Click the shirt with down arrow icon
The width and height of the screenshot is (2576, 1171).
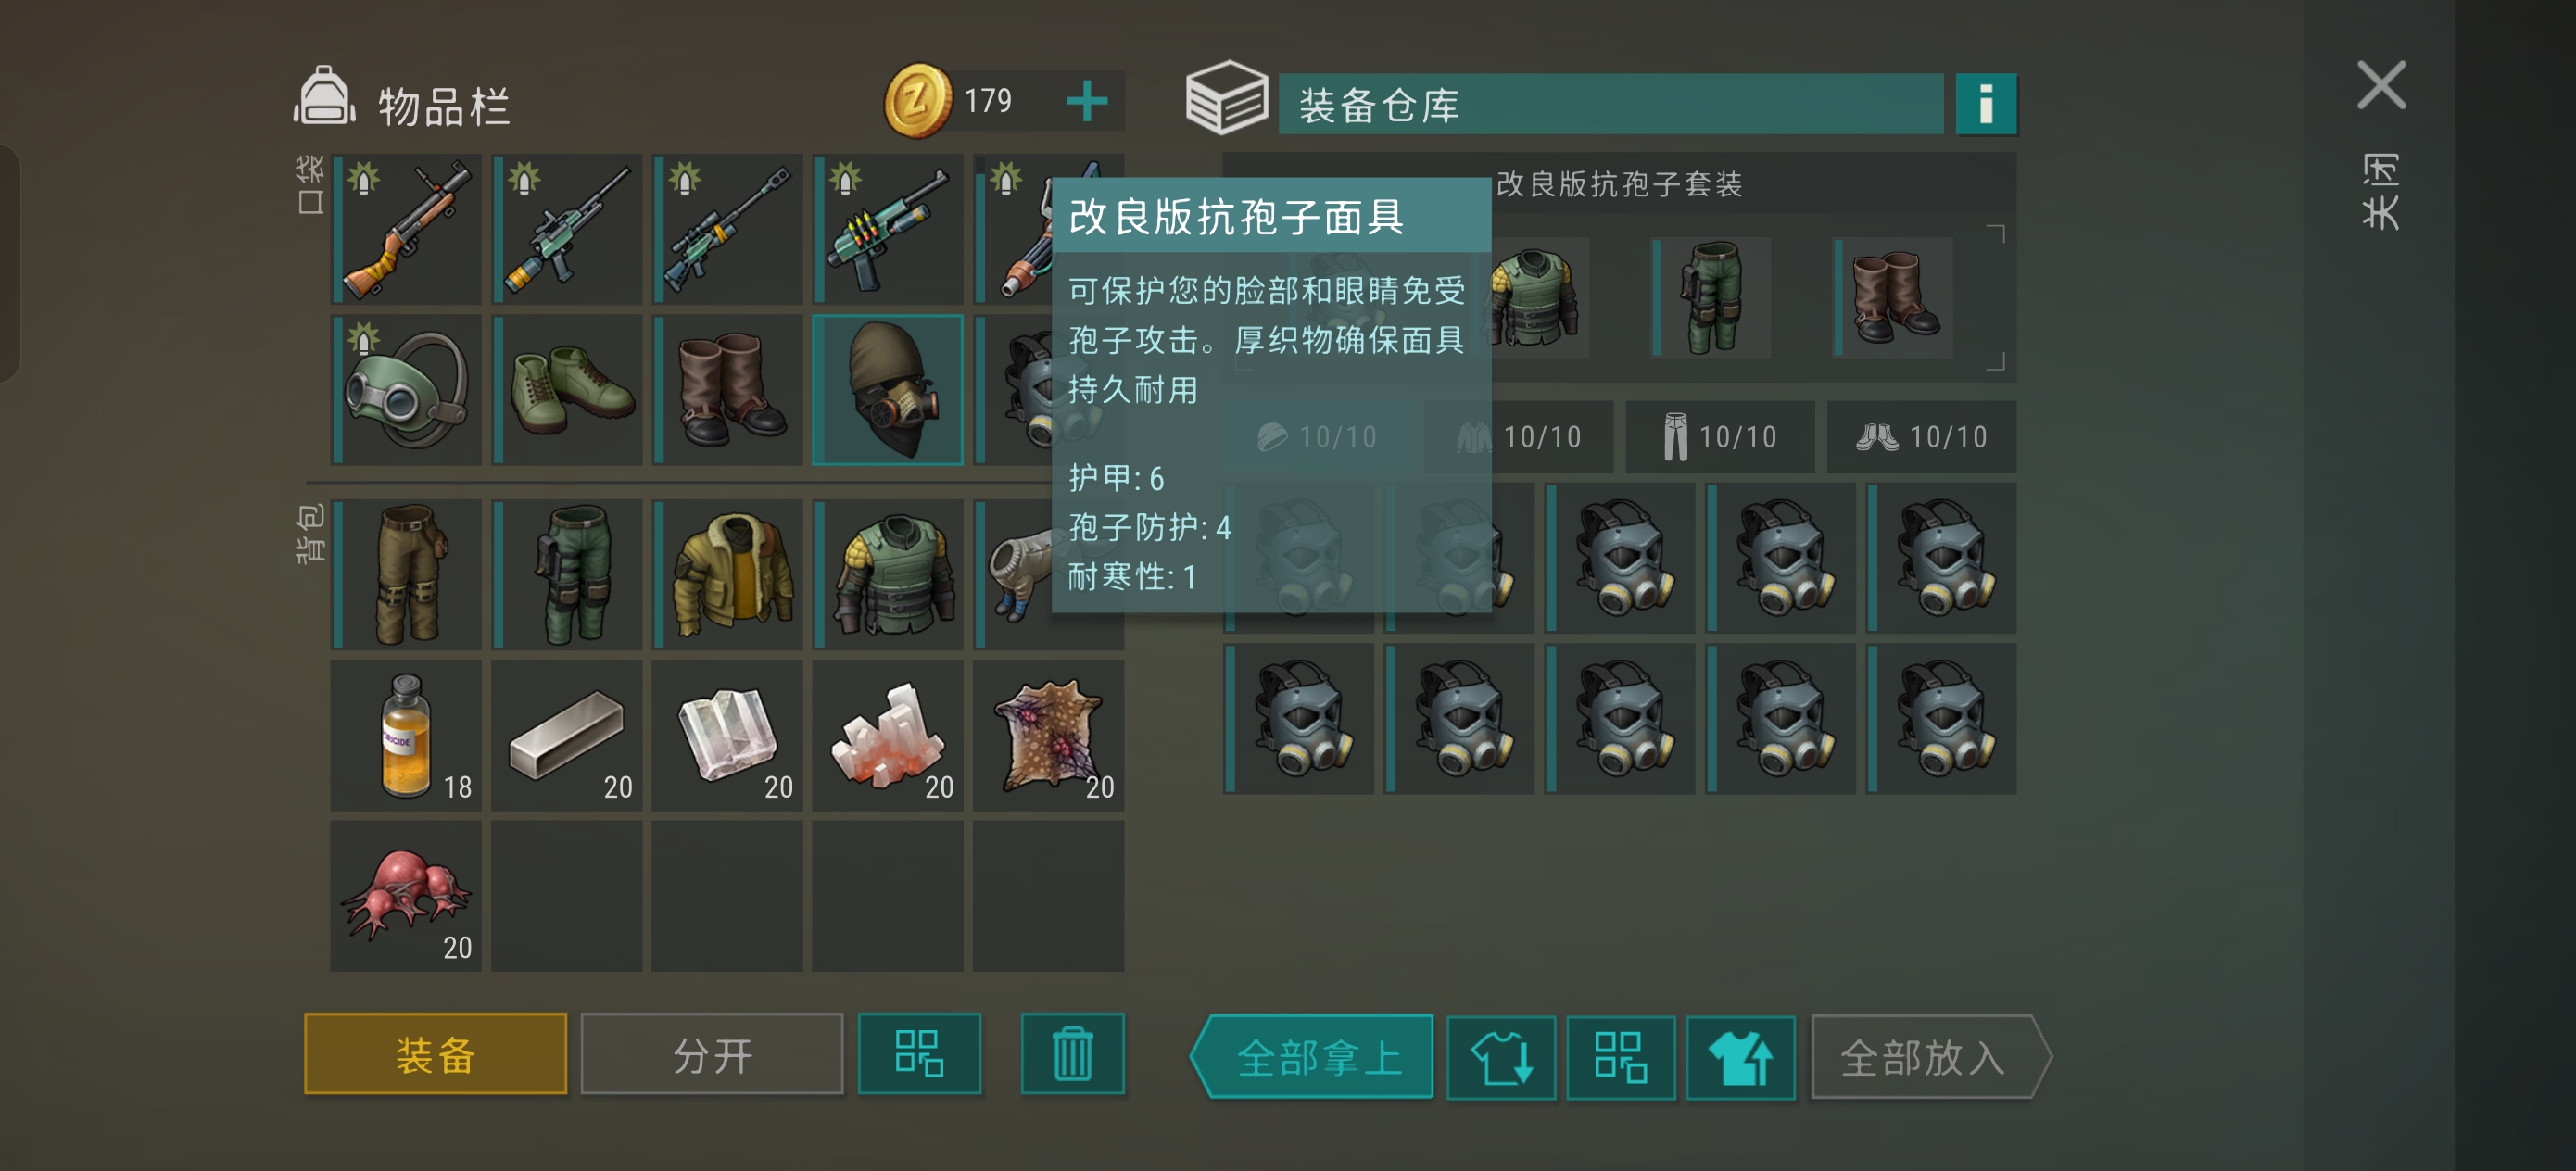coord(1501,1057)
